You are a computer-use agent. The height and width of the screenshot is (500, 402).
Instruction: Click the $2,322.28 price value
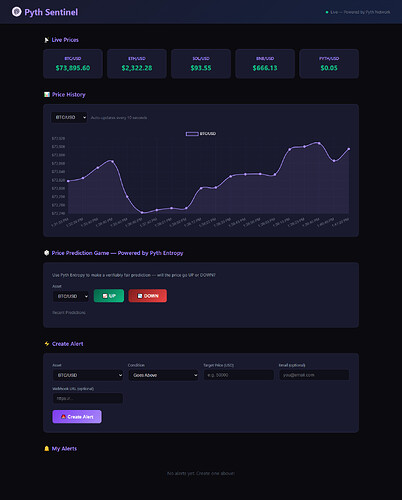(137, 68)
